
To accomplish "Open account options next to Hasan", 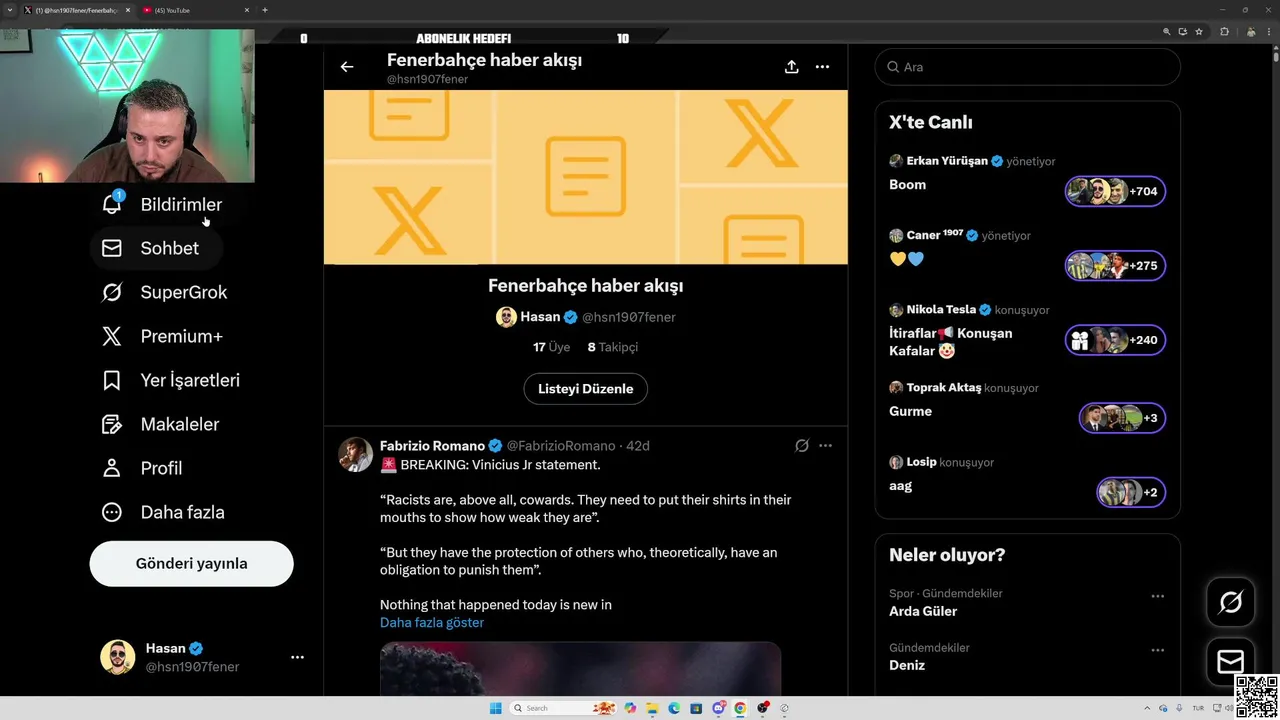I will point(297,657).
